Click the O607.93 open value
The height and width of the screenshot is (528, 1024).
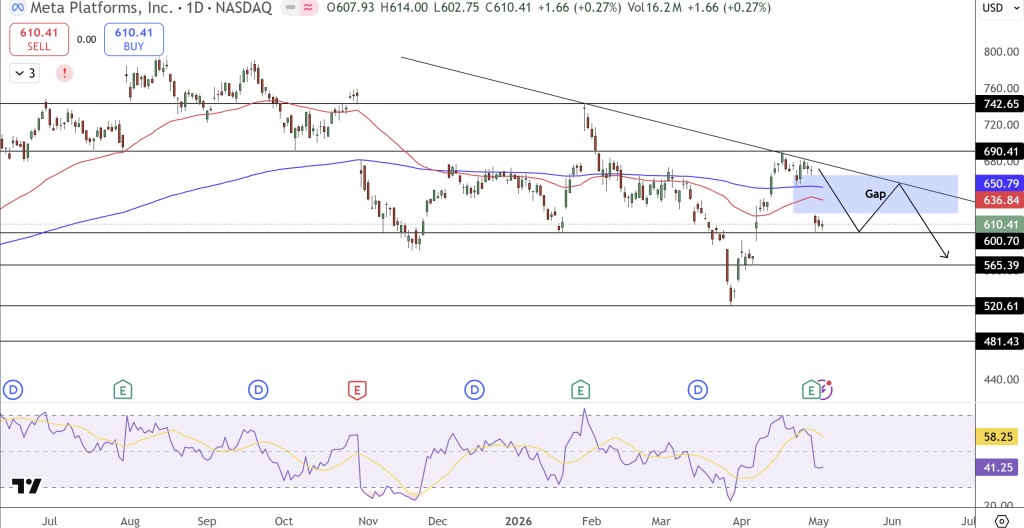(x=352, y=8)
